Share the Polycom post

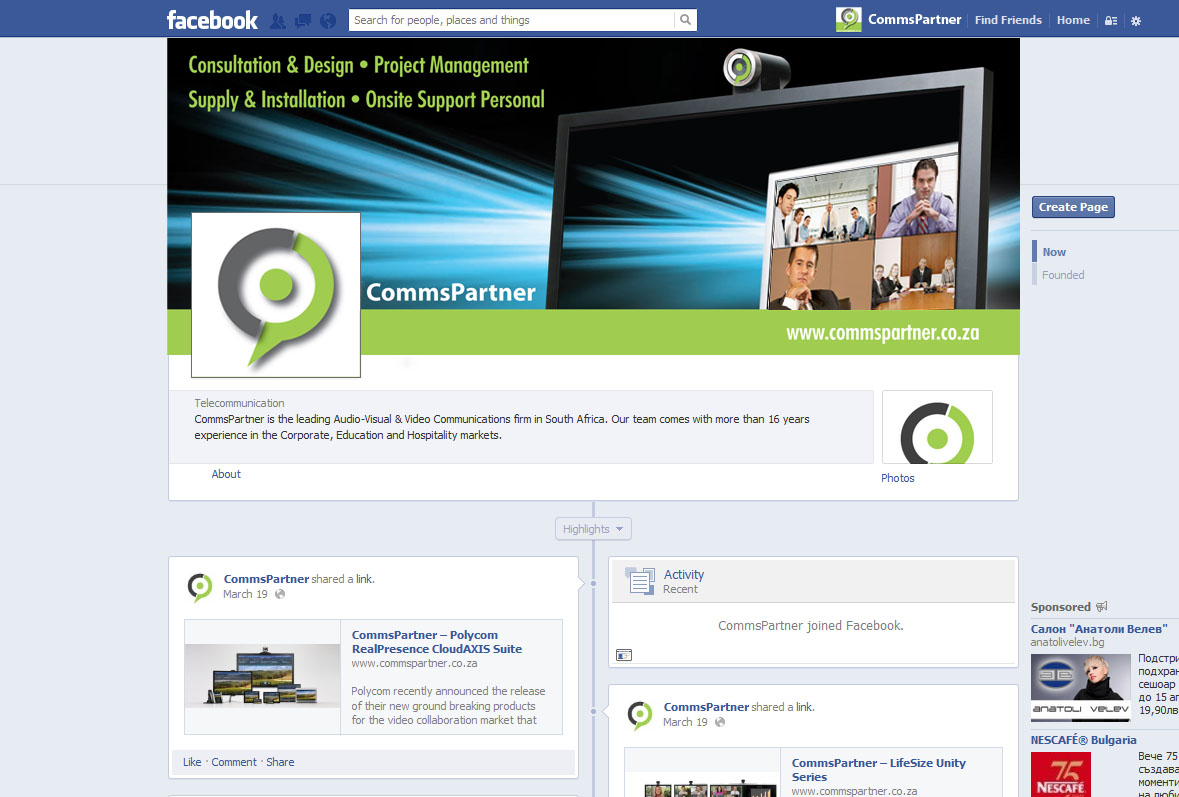280,762
